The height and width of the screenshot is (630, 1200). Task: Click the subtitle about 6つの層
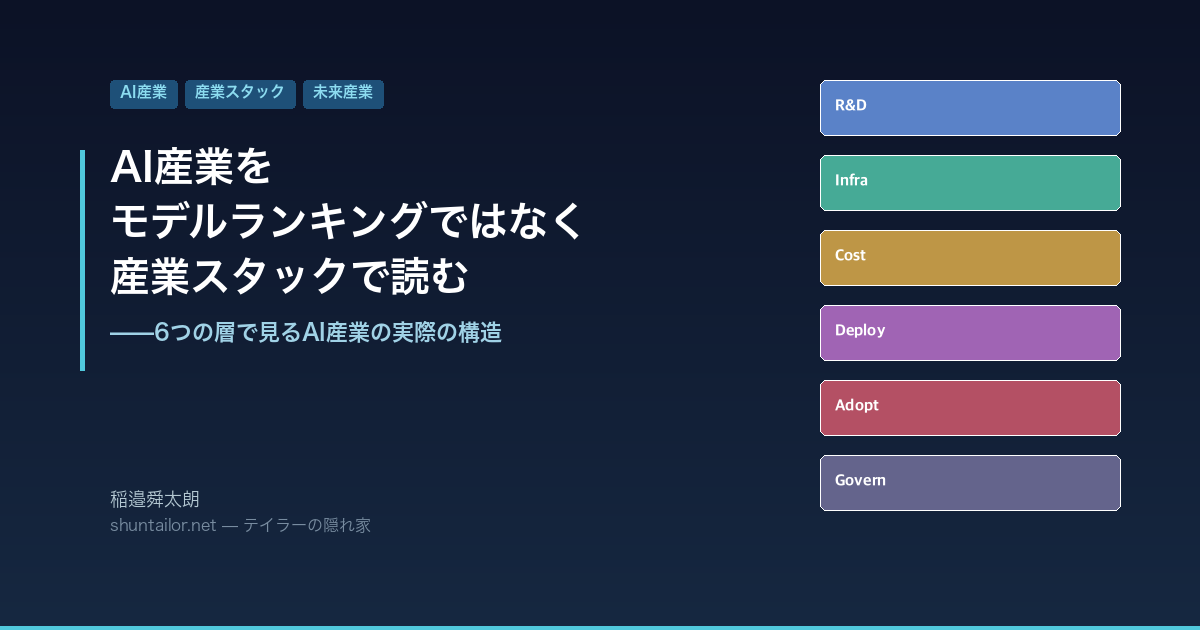328,333
